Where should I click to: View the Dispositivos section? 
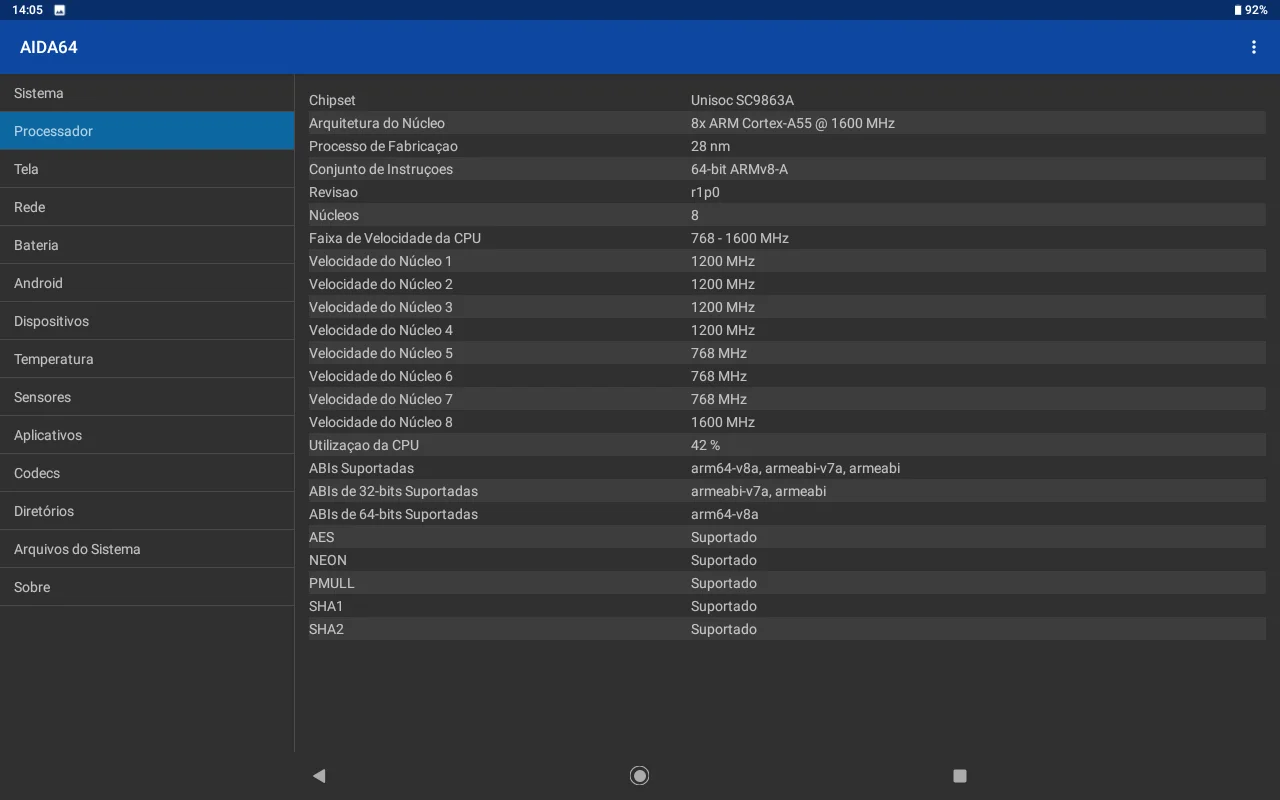pos(147,321)
